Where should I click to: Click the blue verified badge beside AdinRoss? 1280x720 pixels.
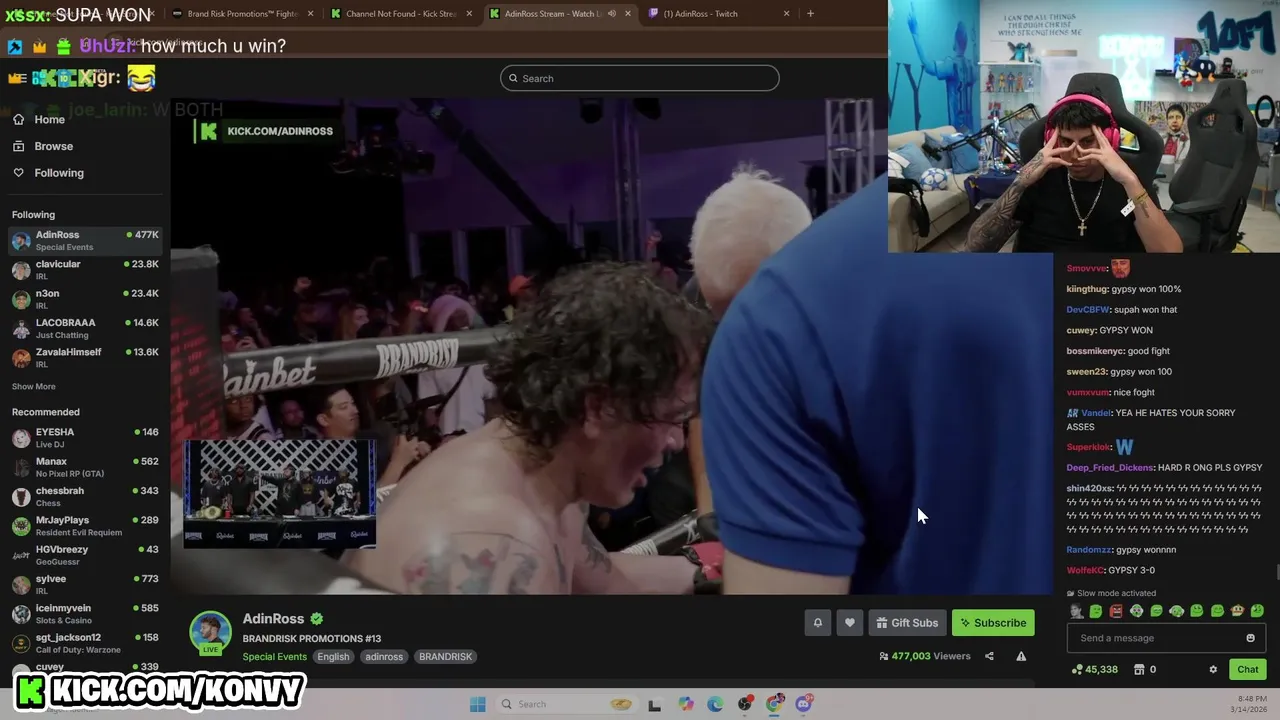pos(316,619)
